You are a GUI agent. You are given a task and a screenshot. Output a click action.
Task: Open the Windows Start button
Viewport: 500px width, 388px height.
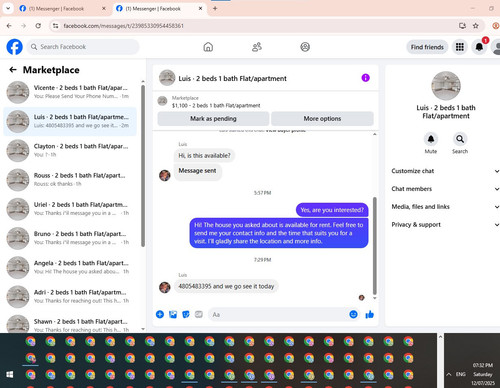(x=10, y=375)
